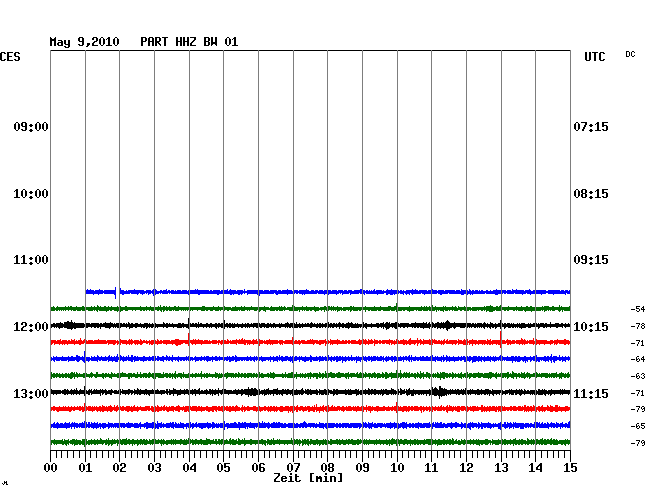This screenshot has height=494, width=650.
Task: Select the 13:00 local time label
Action: click(x=31, y=393)
